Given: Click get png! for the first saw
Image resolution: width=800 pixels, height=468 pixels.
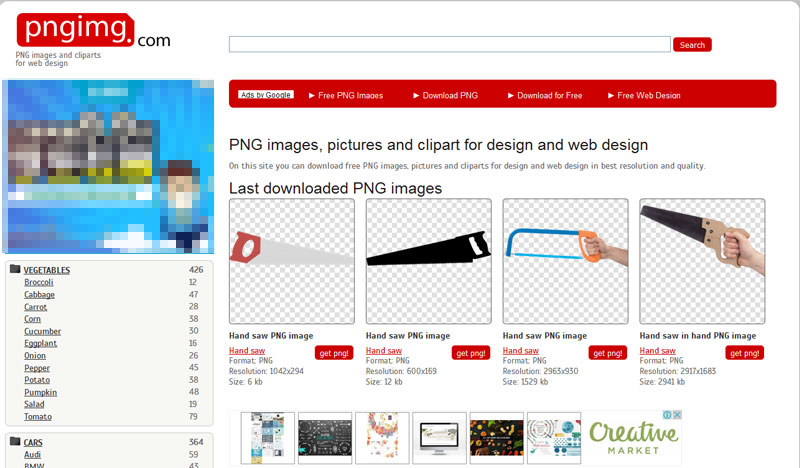Looking at the screenshot, I should (334, 353).
